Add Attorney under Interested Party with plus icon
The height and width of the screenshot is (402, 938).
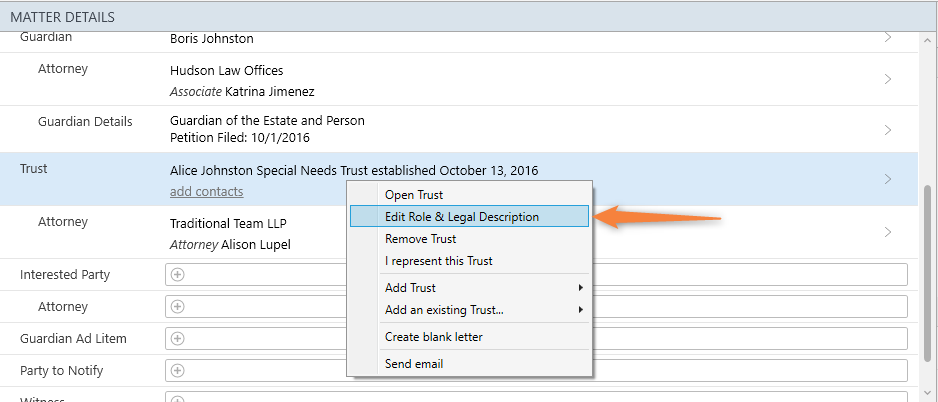tap(178, 306)
